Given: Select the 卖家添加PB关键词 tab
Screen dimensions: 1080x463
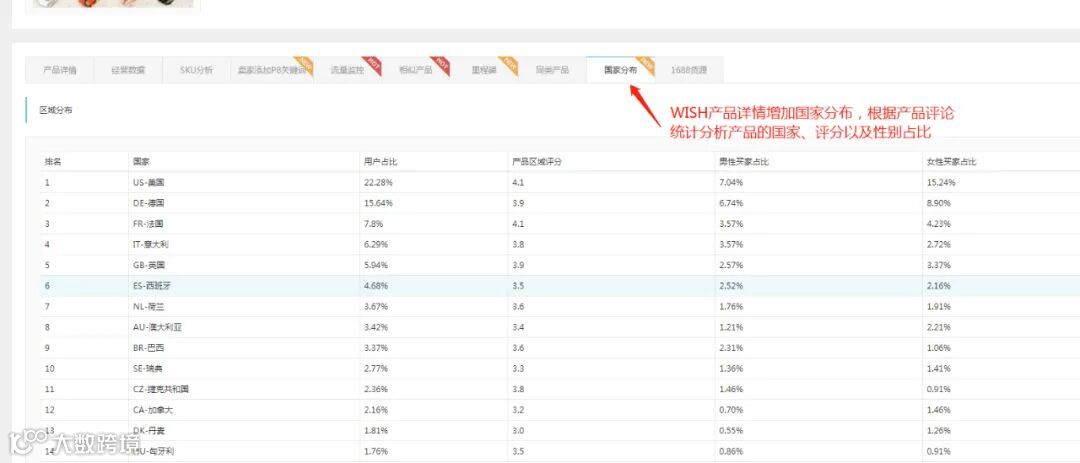Looking at the screenshot, I should point(271,70).
